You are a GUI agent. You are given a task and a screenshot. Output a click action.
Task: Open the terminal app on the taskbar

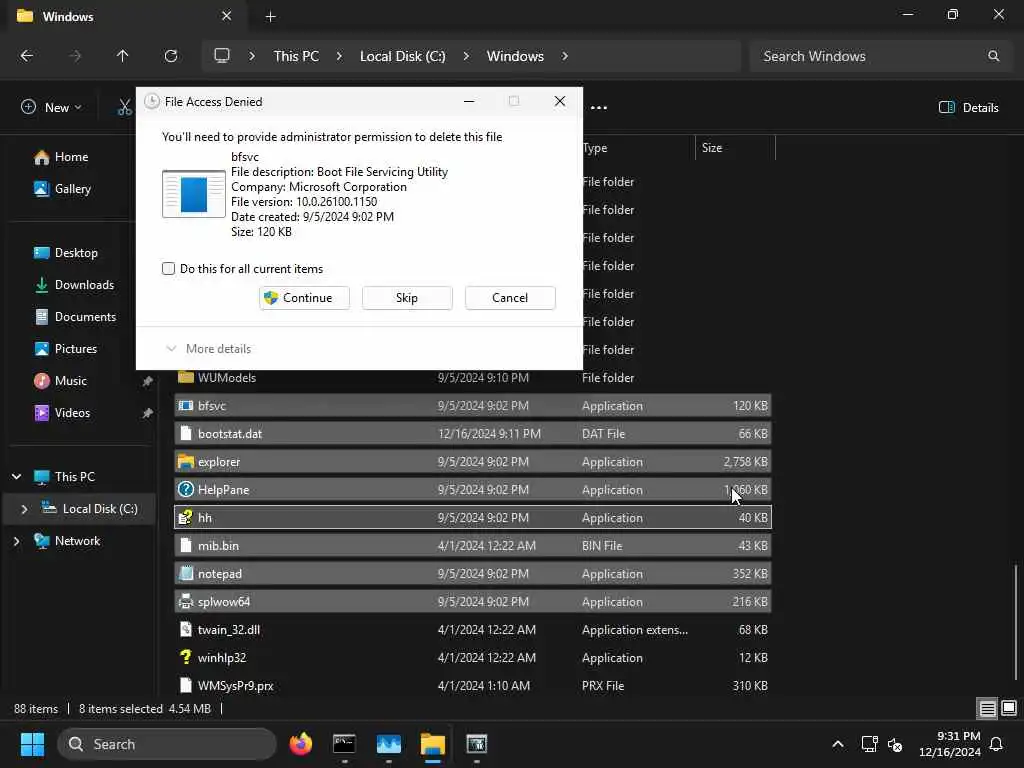(x=344, y=744)
